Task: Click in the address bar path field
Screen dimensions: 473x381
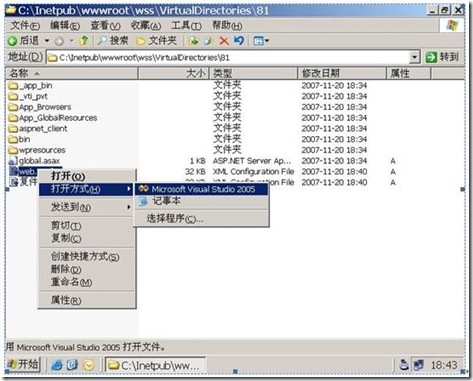Action: pos(228,58)
